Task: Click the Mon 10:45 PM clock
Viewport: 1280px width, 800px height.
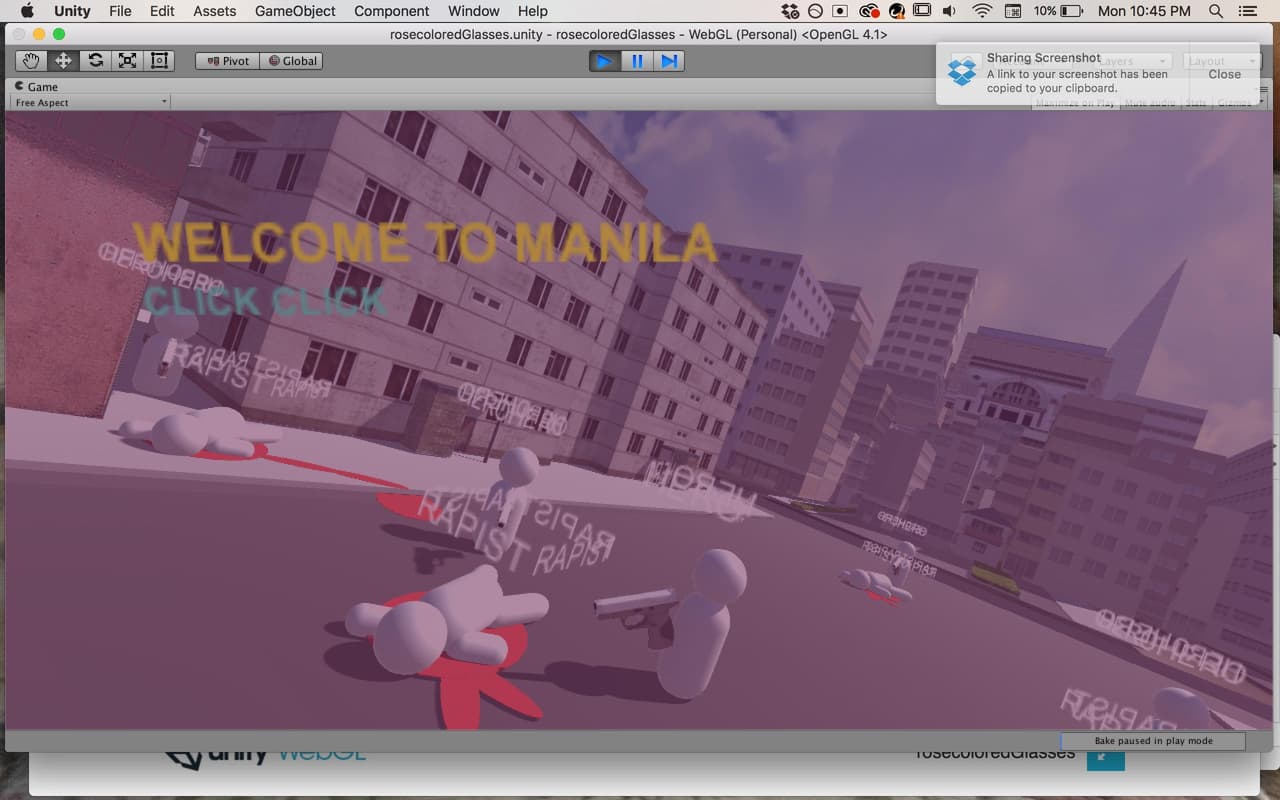Action: click(1144, 11)
